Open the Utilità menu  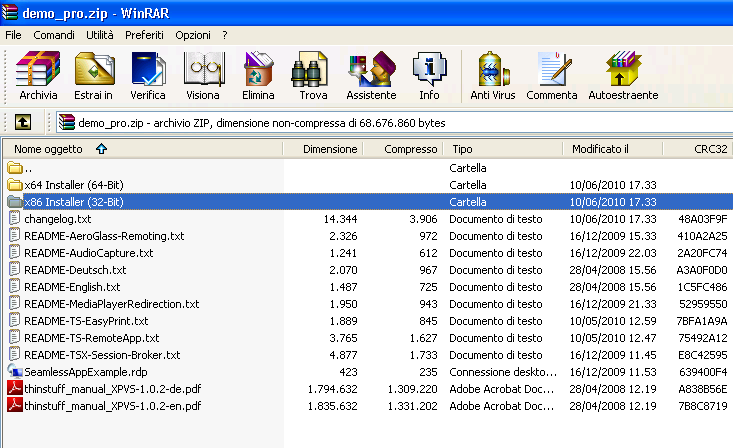(100, 35)
